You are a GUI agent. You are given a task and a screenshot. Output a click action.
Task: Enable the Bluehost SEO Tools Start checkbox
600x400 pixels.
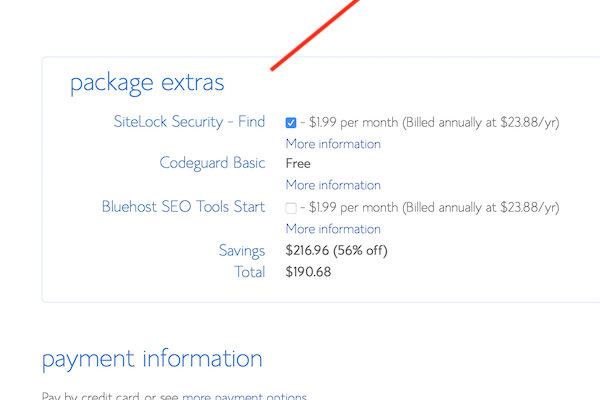click(291, 208)
